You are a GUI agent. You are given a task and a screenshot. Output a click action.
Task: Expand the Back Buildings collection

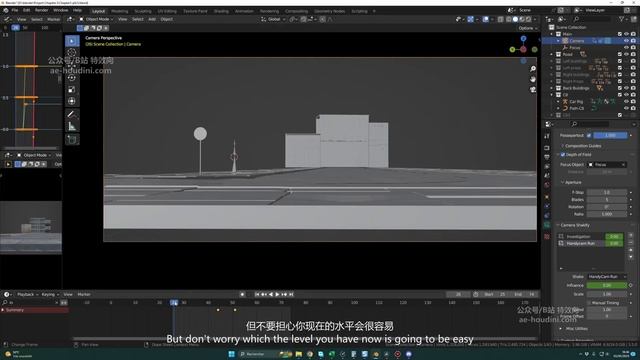coord(552,88)
